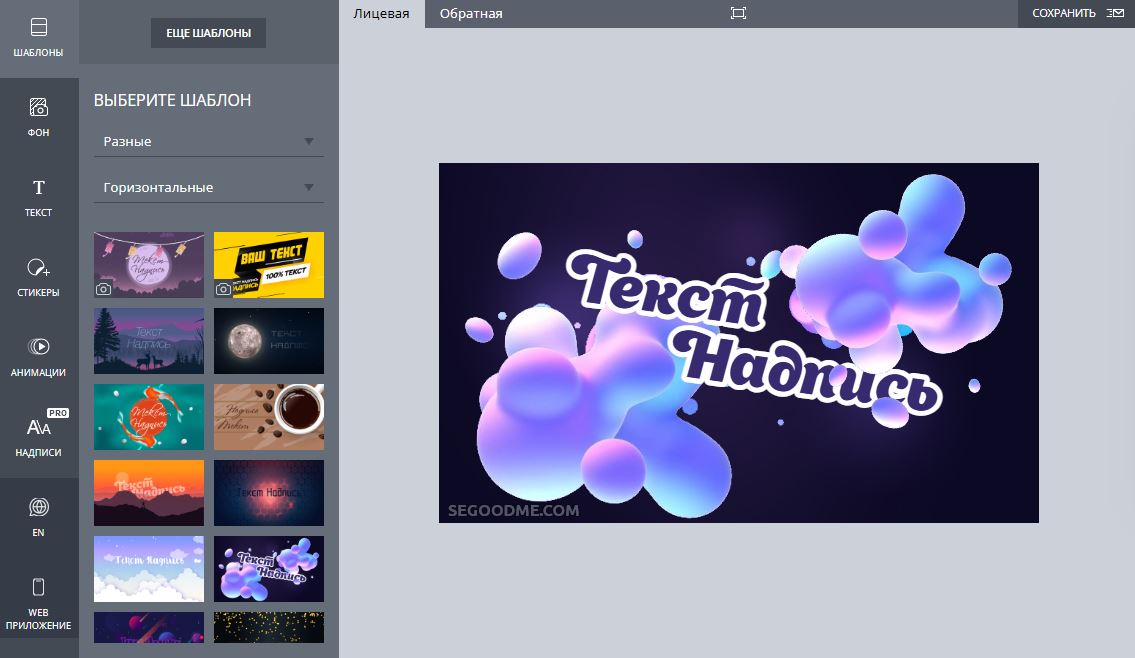1135x658 pixels.
Task: Open the Анимации animations section
Action: 38,358
